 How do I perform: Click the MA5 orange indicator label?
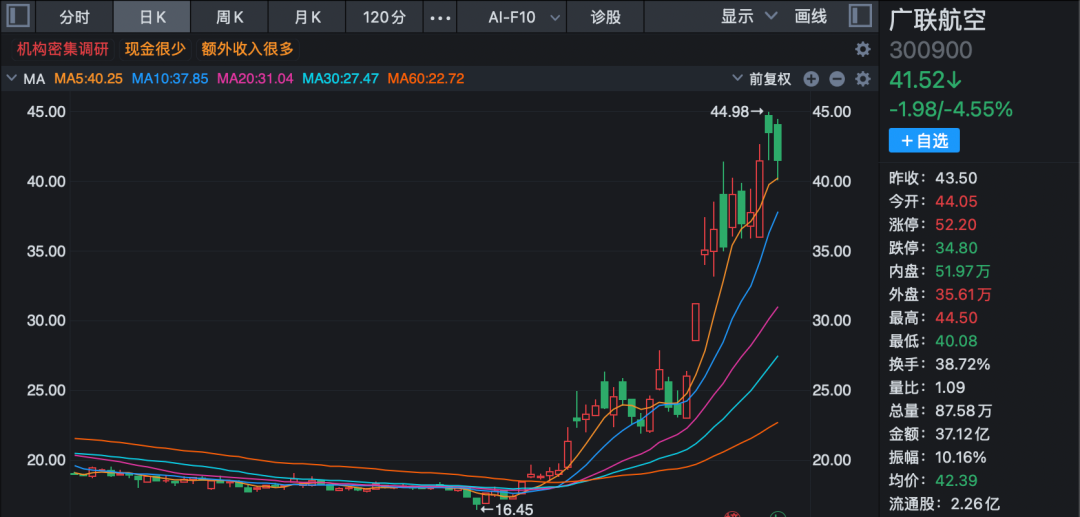pos(88,79)
